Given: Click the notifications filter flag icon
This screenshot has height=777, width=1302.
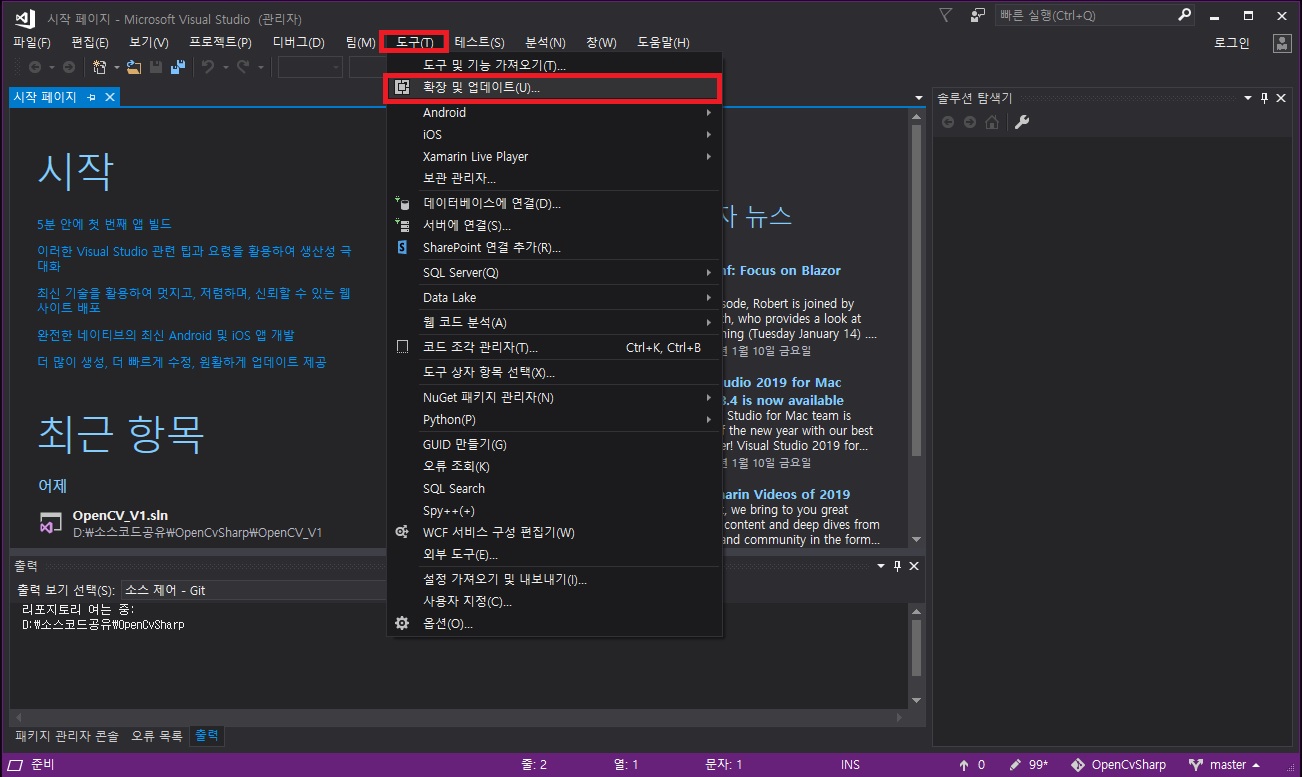Looking at the screenshot, I should pos(946,15).
